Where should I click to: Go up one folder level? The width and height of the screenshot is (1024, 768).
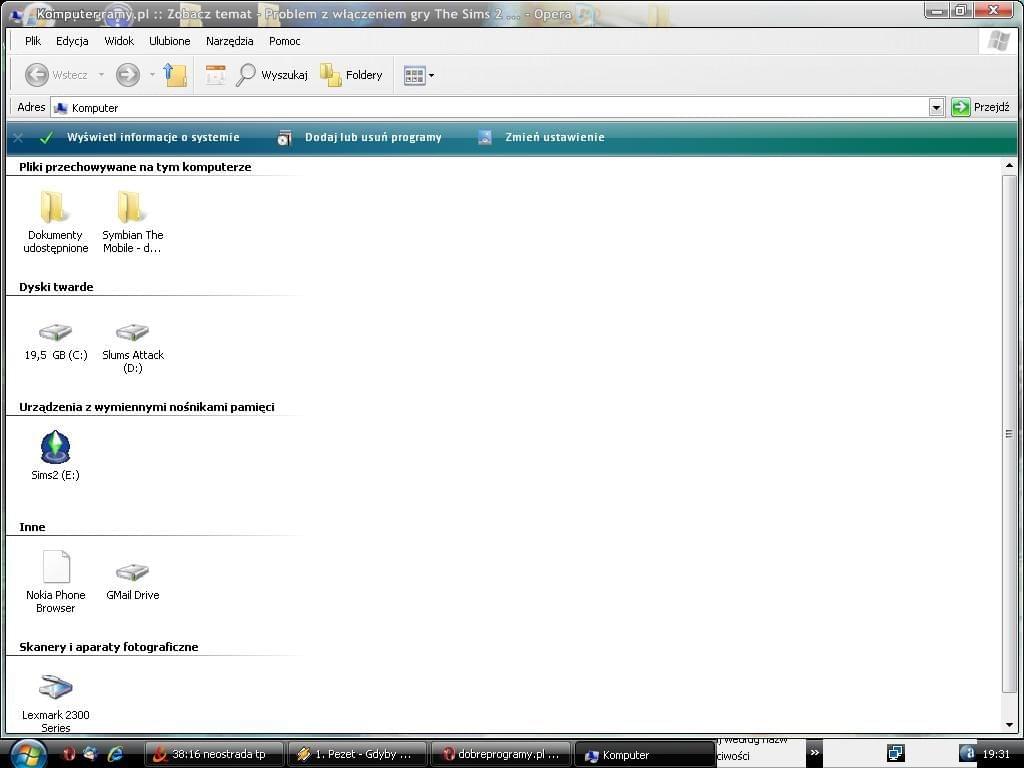(x=175, y=75)
